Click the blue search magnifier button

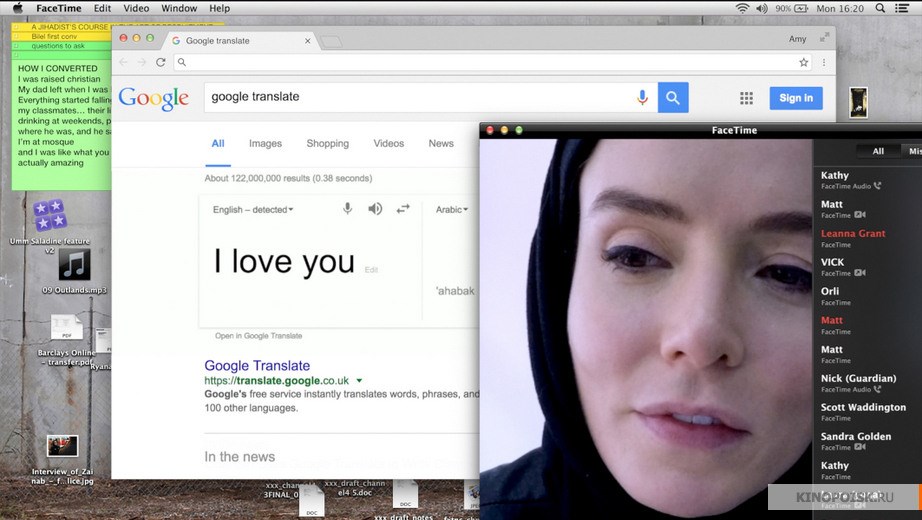coord(673,97)
